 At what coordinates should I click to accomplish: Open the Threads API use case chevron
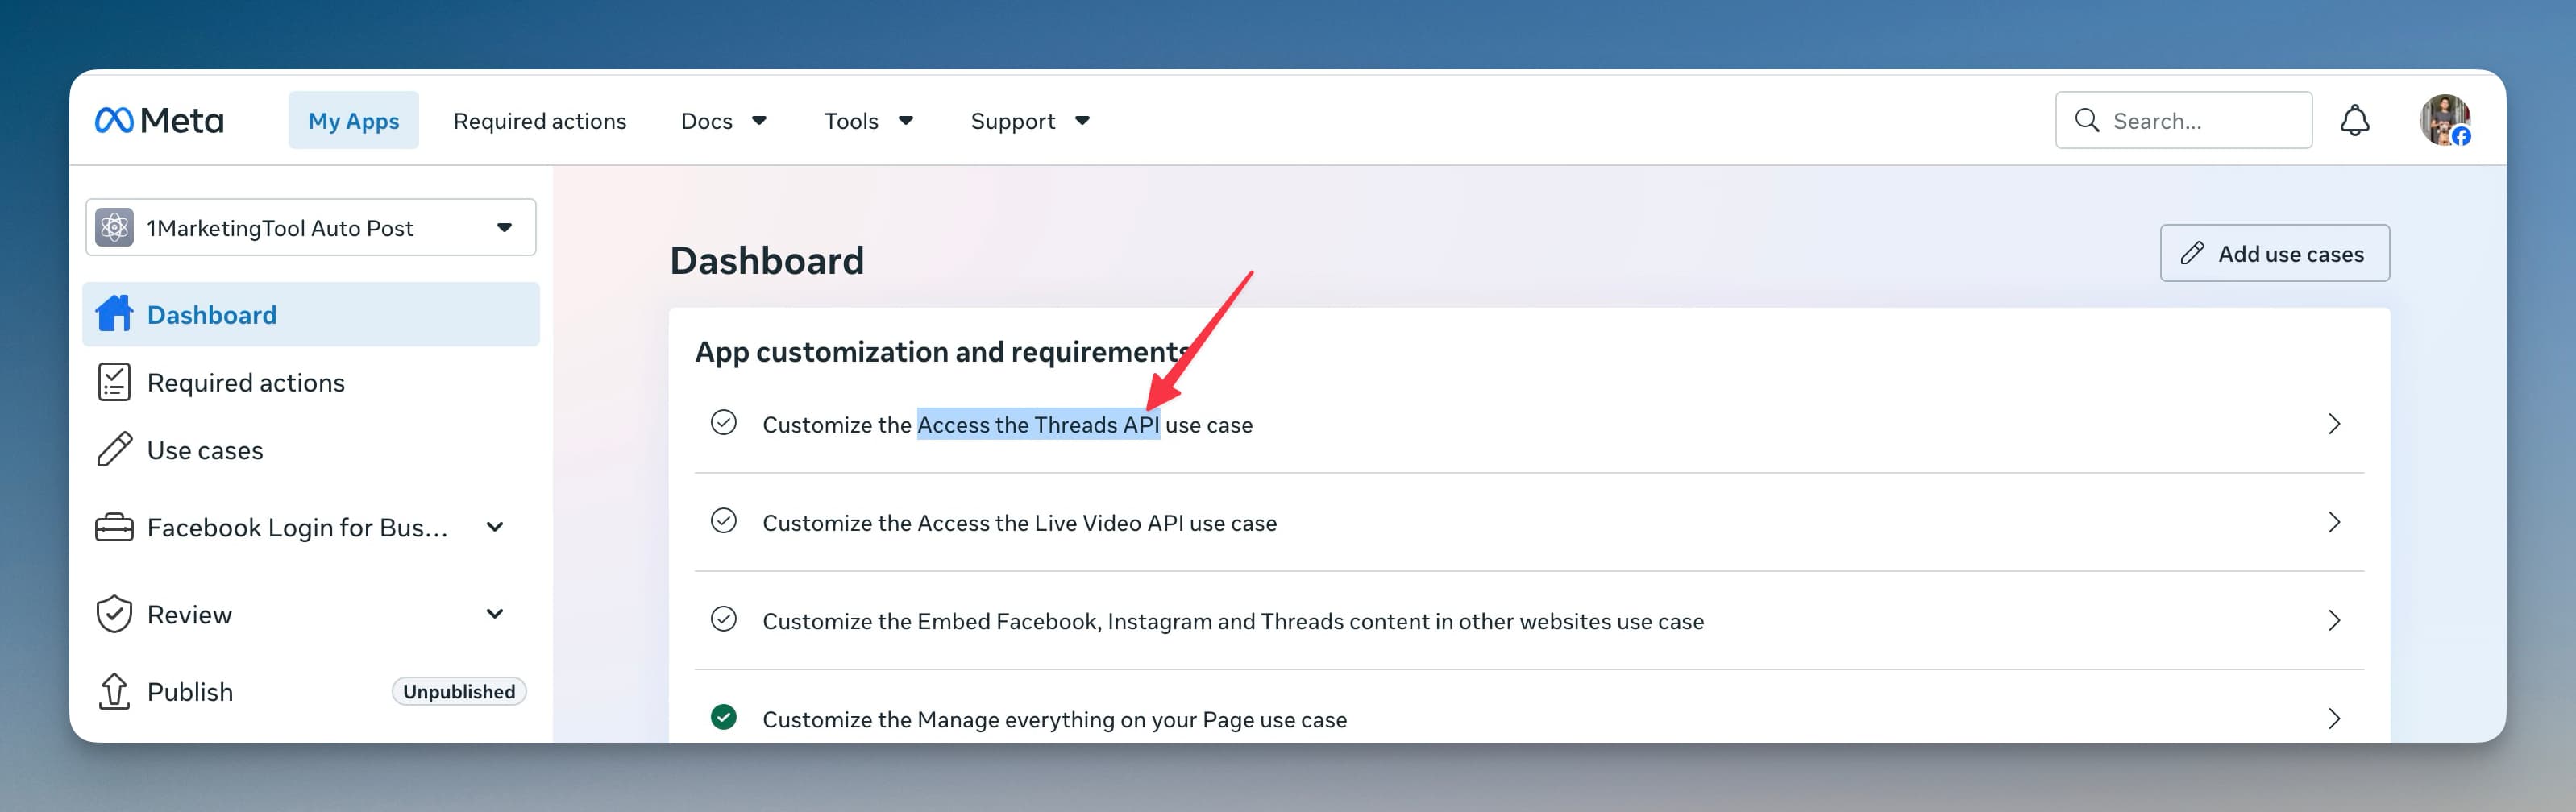click(2334, 424)
